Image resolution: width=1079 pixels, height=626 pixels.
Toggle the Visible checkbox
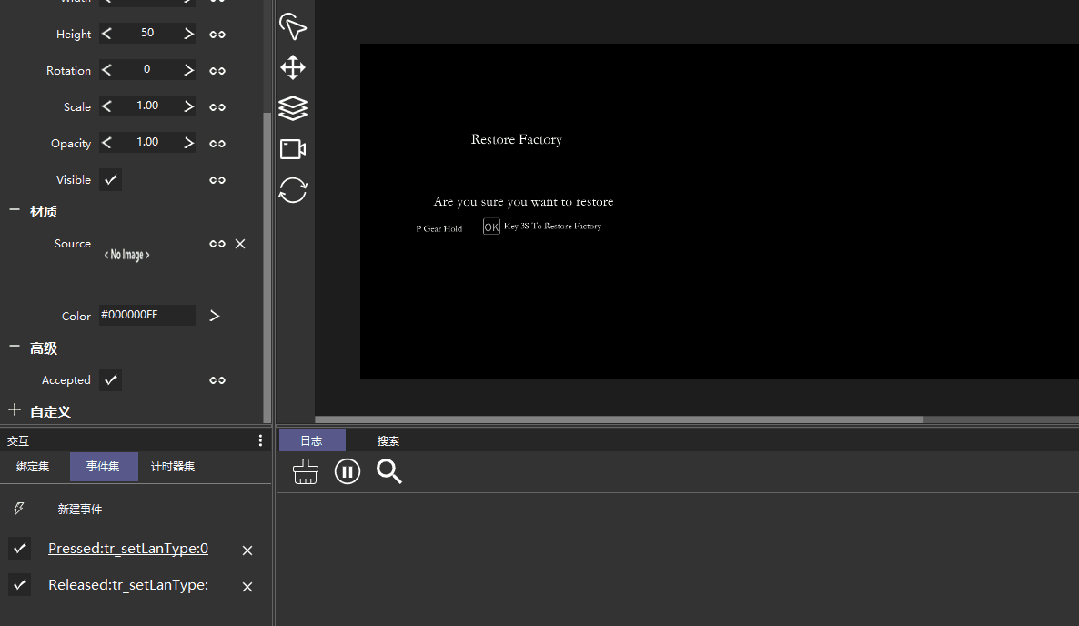point(110,180)
